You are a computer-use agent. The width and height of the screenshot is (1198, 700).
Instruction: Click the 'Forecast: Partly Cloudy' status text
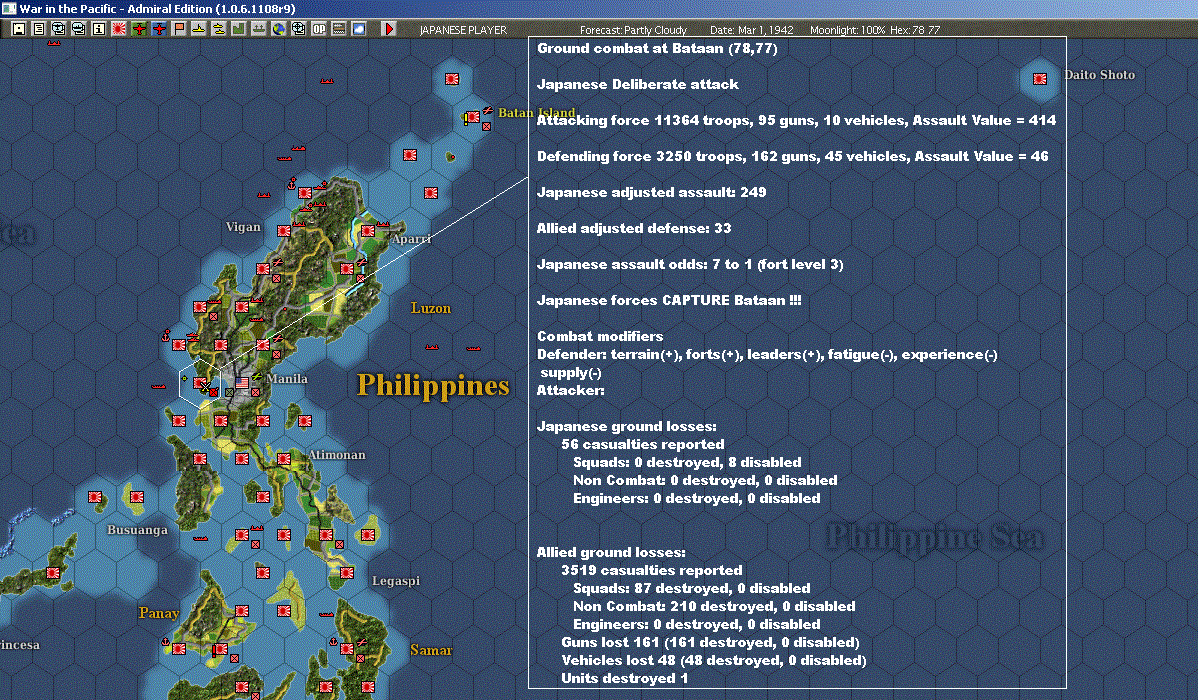[x=633, y=30]
